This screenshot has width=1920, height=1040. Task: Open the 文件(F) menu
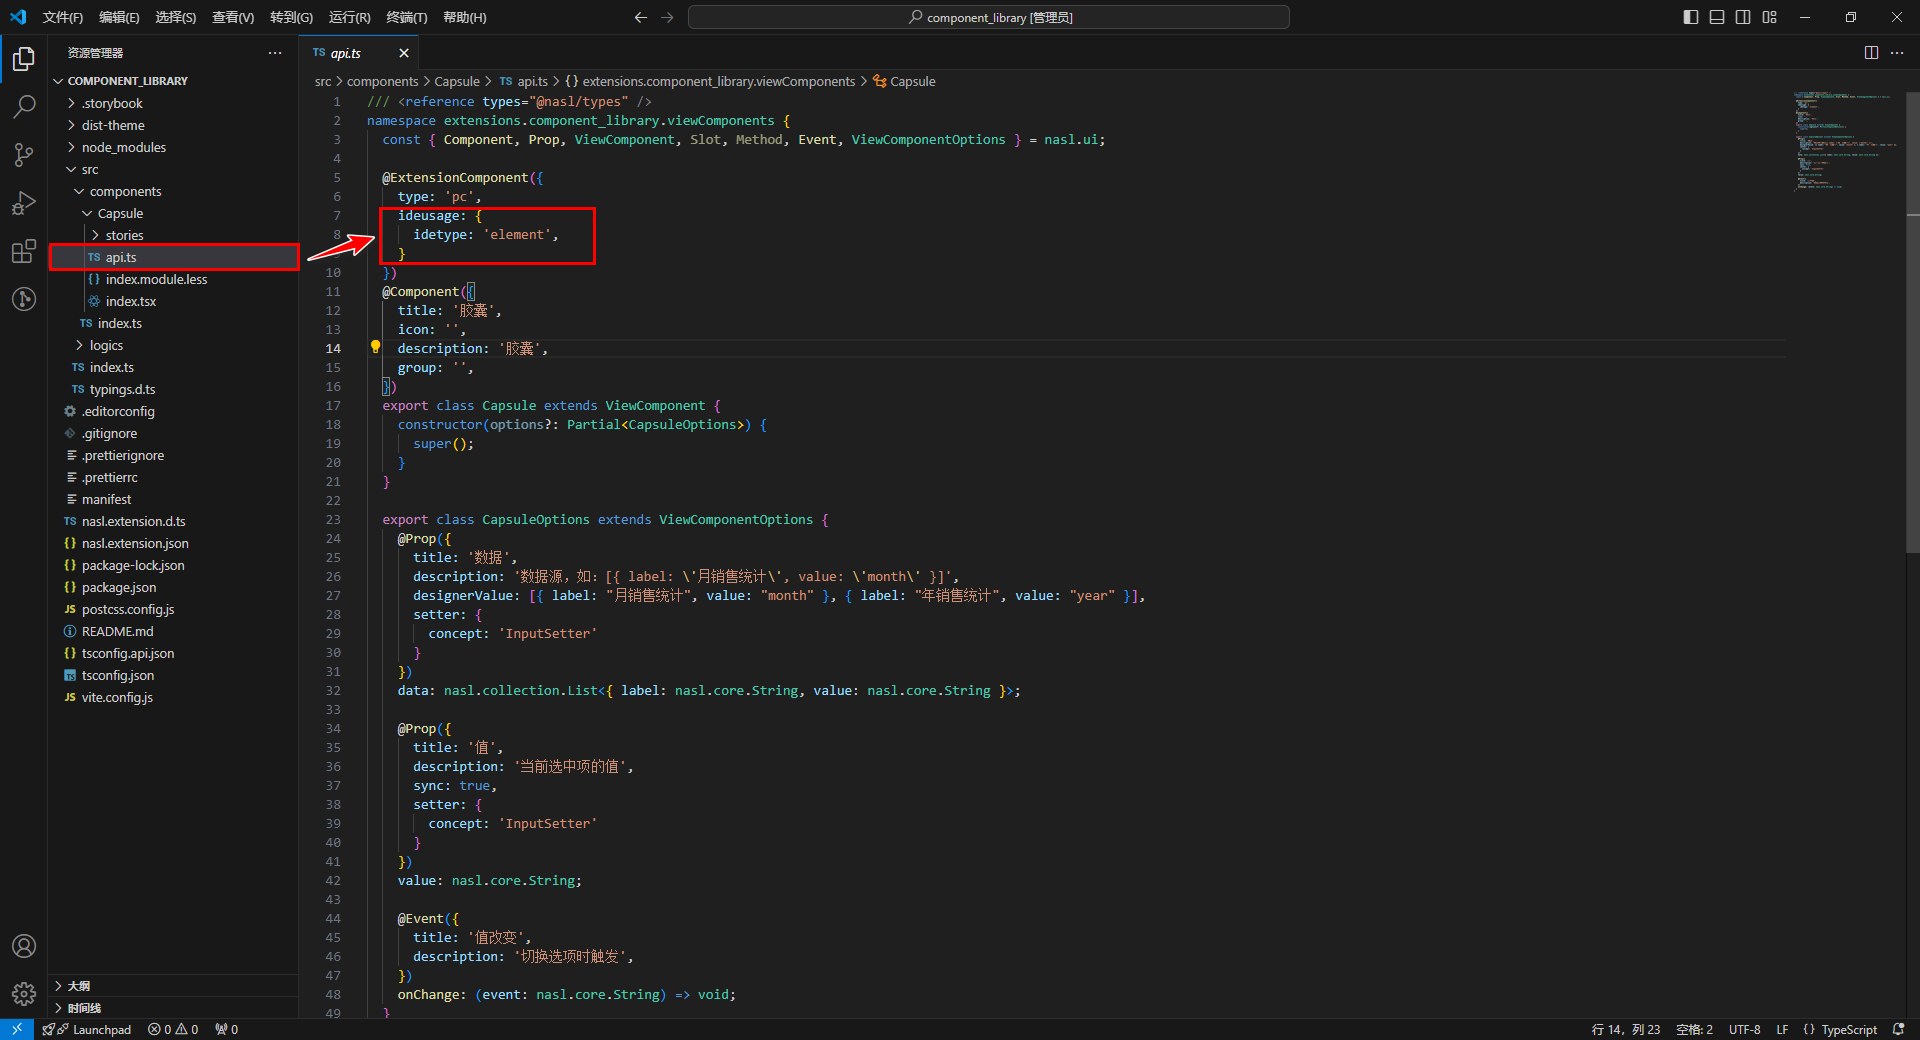pos(63,17)
